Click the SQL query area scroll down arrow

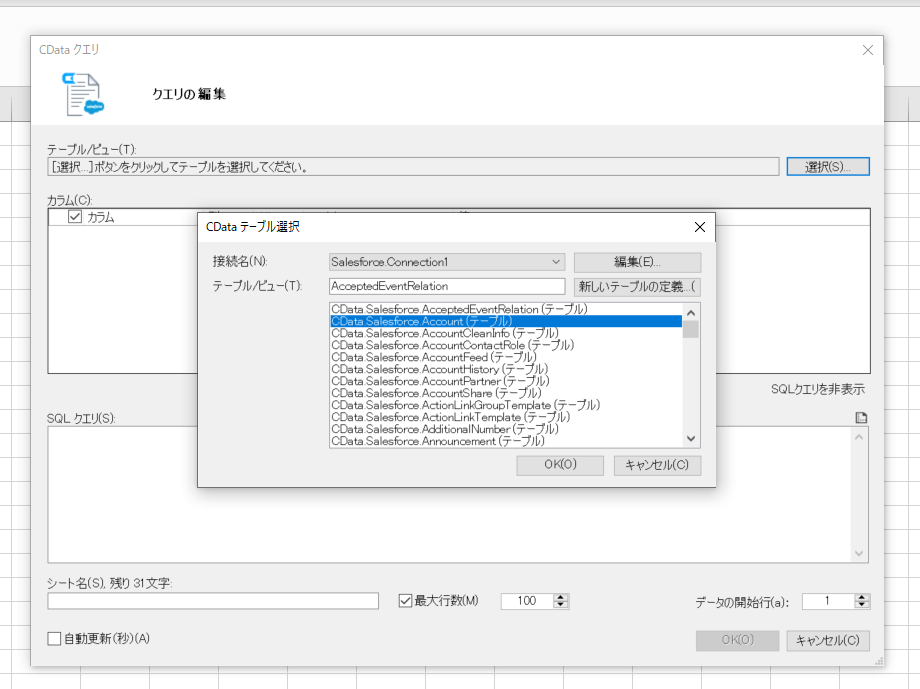[x=859, y=553]
